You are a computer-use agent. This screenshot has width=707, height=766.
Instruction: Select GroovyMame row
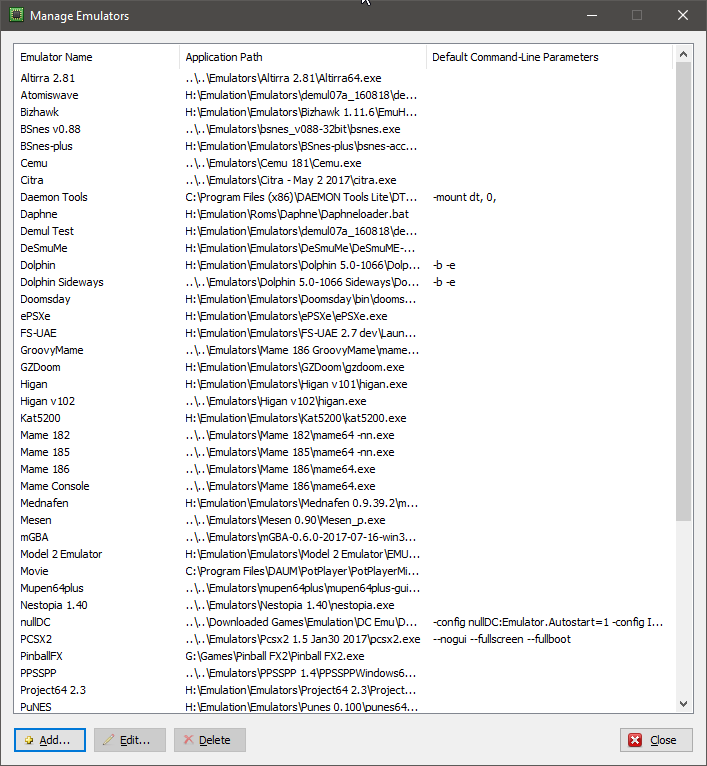click(x=344, y=350)
